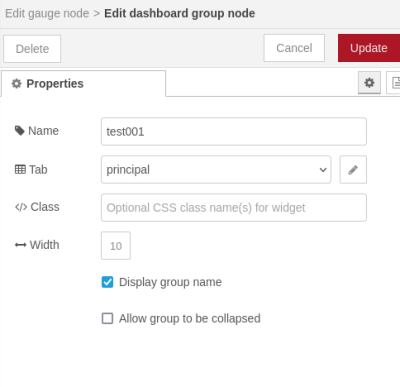Image resolution: width=400 pixels, height=387 pixels.
Task: Uncheck Display group name checkbox
Action: pyautogui.click(x=107, y=282)
